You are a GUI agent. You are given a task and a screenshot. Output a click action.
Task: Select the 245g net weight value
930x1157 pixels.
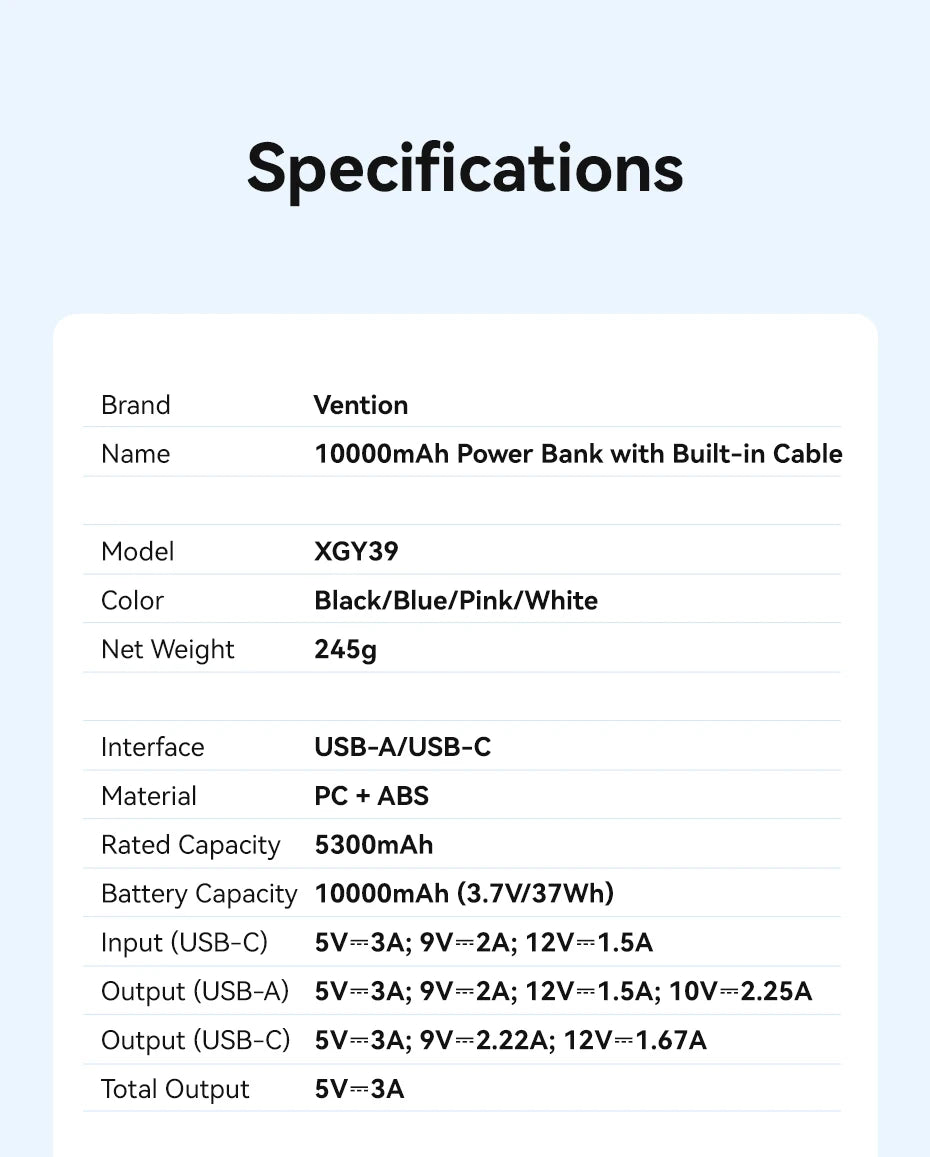pyautogui.click(x=345, y=650)
